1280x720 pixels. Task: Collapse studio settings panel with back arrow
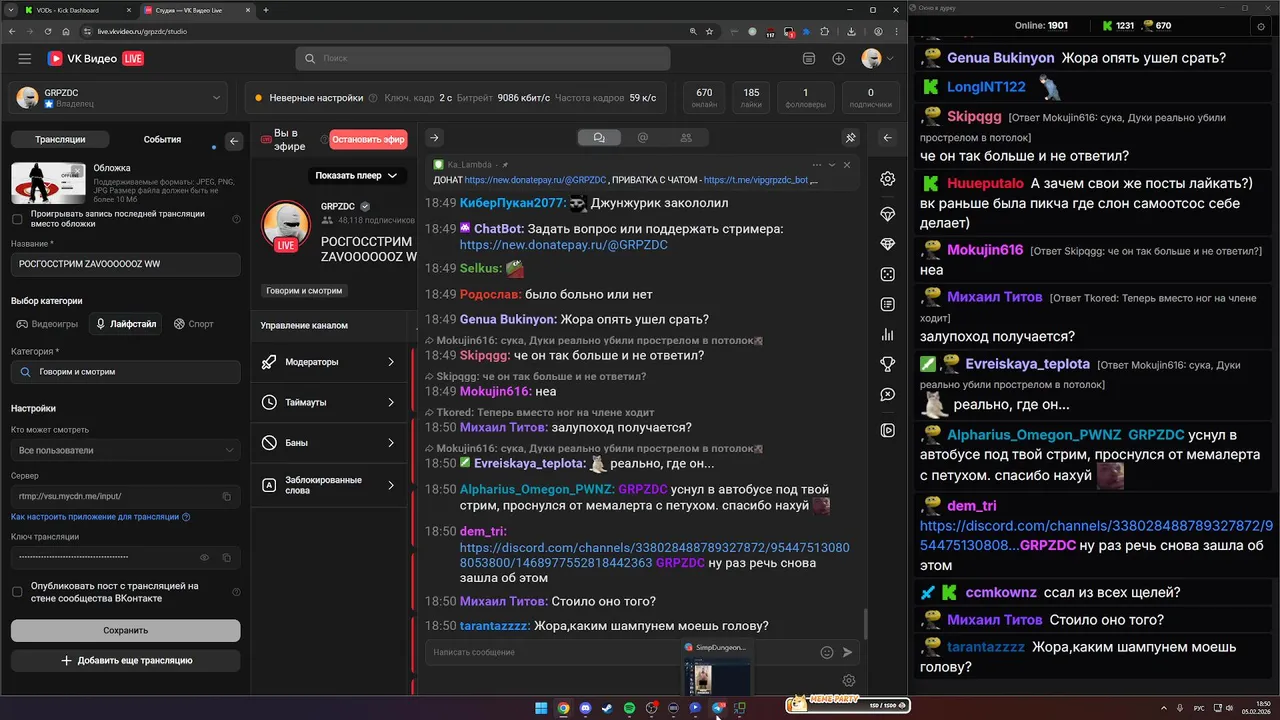234,141
